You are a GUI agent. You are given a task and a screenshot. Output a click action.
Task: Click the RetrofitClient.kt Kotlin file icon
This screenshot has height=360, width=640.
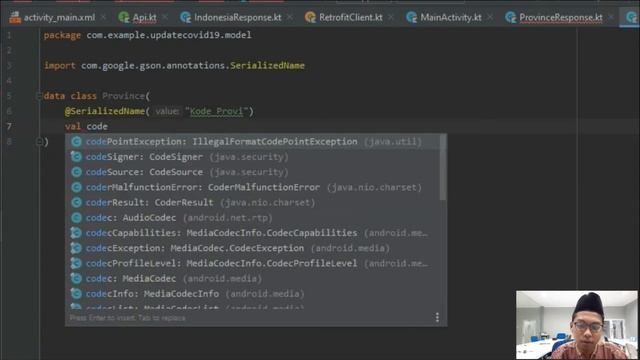tap(310, 17)
